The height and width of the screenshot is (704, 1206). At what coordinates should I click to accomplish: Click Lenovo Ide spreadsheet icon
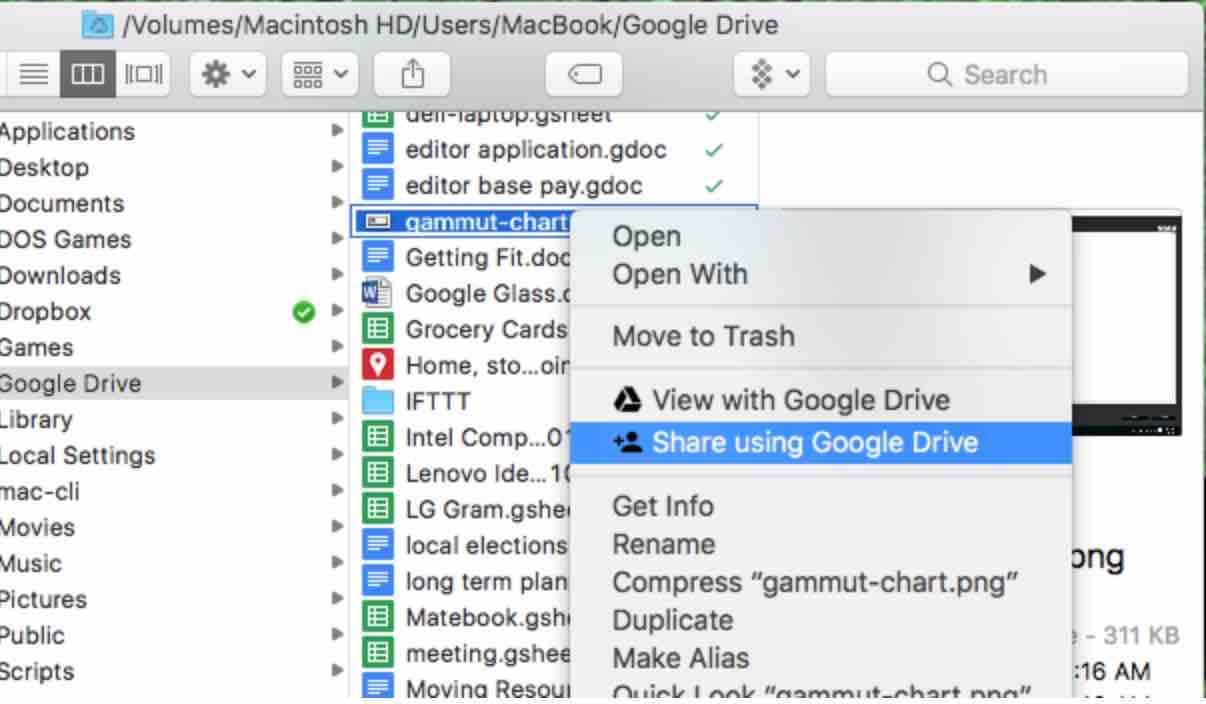pos(377,473)
